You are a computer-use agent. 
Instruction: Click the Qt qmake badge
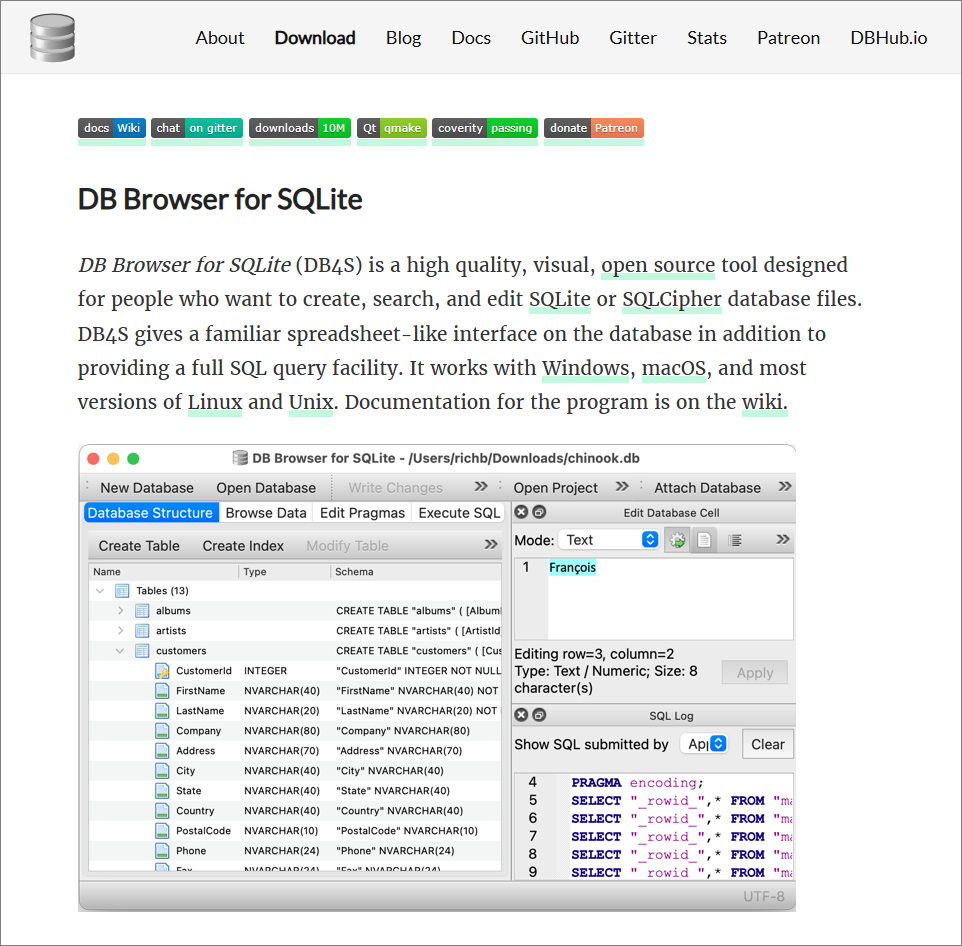(x=392, y=128)
